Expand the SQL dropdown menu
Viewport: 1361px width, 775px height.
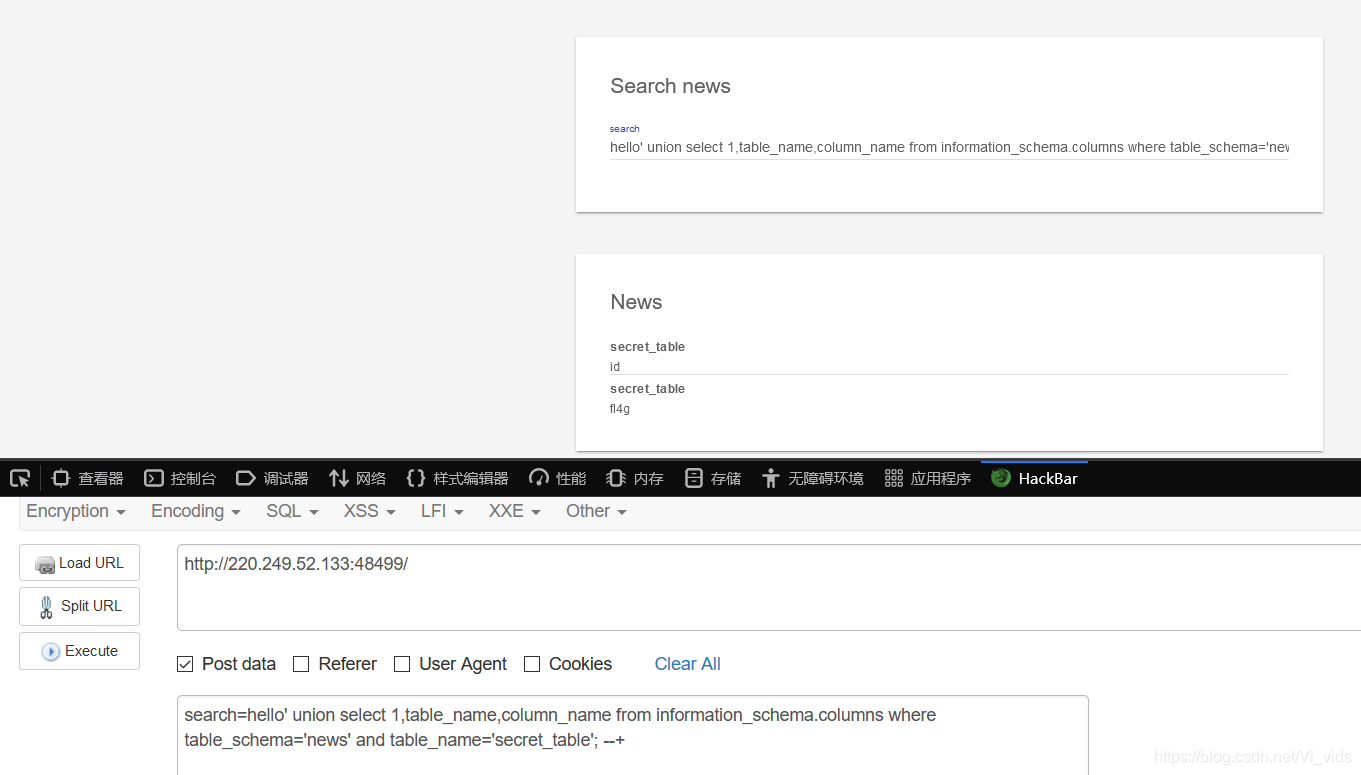tap(292, 511)
